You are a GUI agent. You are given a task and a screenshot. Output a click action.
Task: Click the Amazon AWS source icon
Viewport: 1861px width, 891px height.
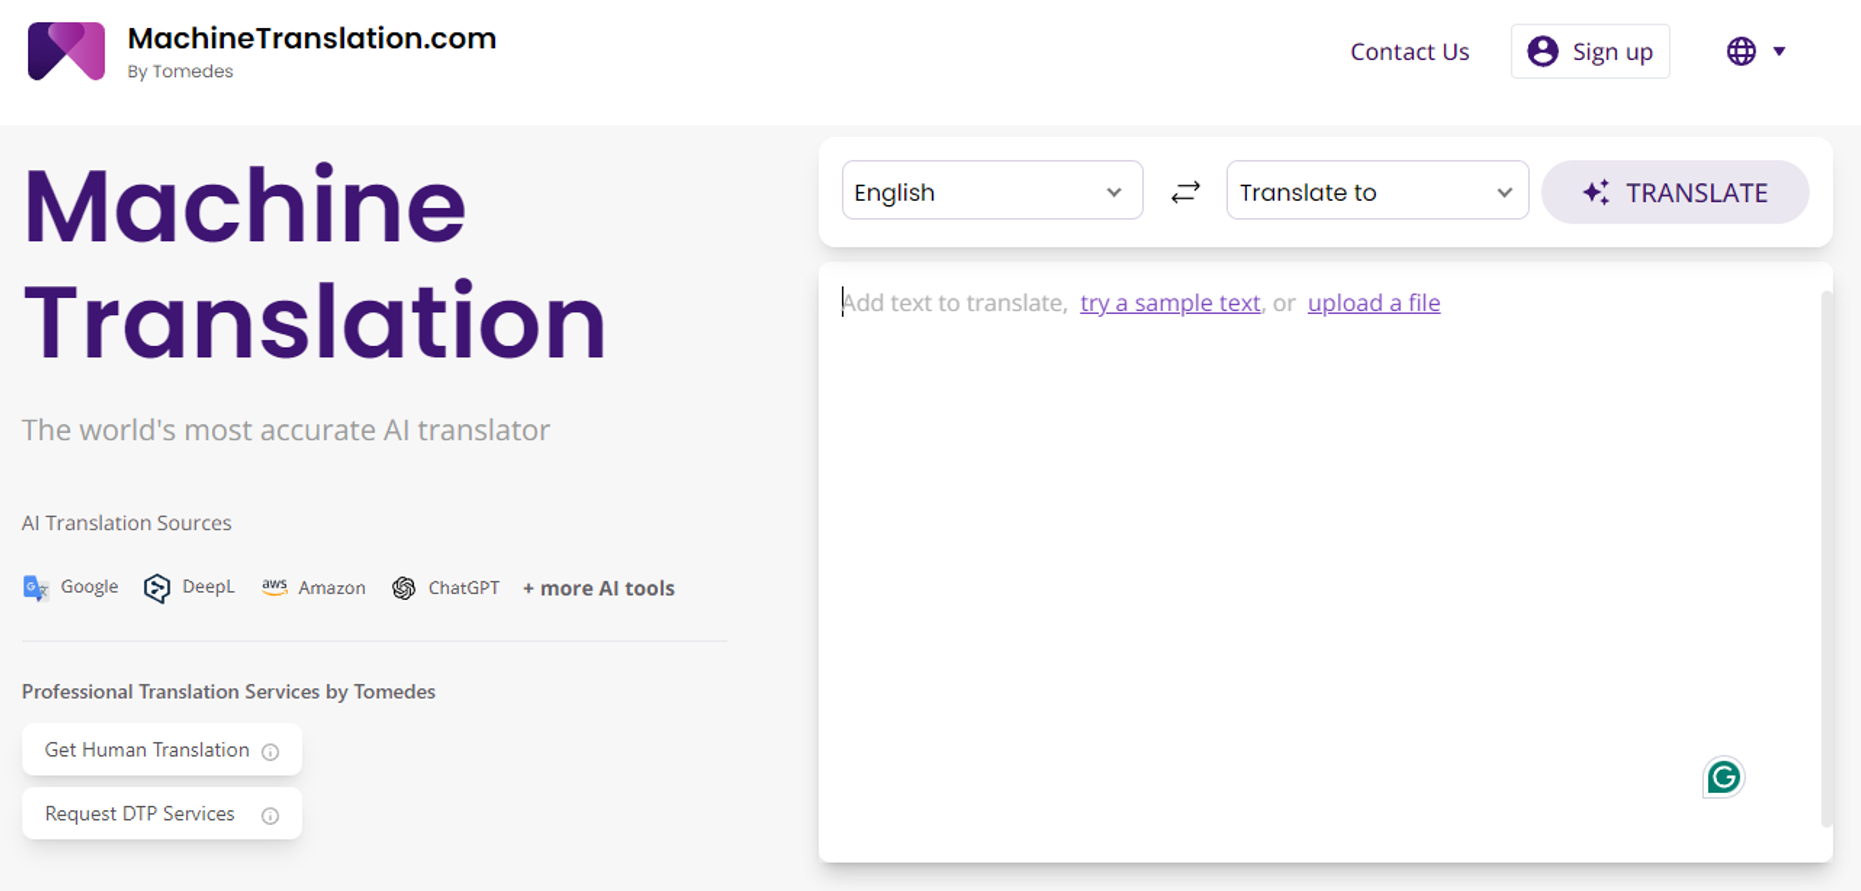[274, 587]
